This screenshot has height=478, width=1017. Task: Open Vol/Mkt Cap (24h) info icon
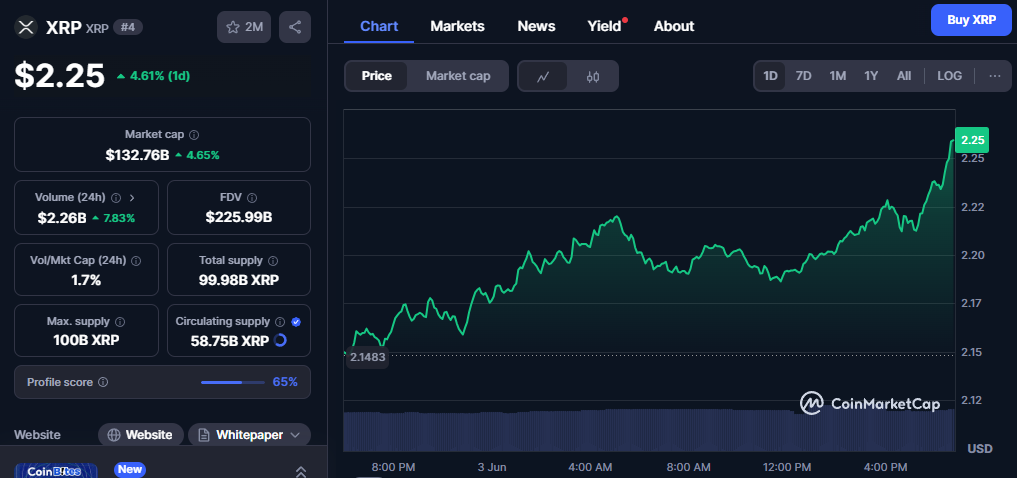(136, 261)
